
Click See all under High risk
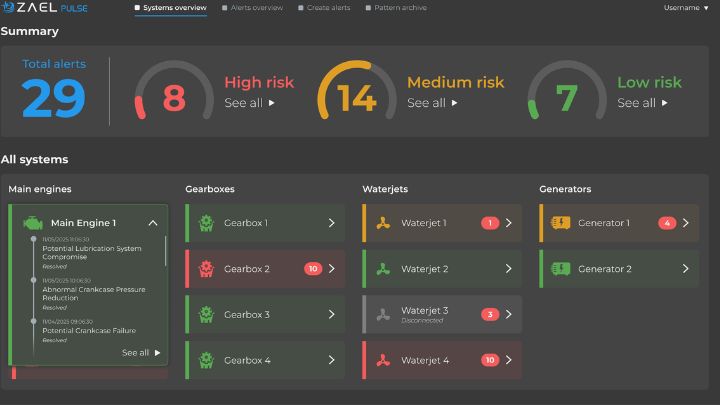click(249, 103)
